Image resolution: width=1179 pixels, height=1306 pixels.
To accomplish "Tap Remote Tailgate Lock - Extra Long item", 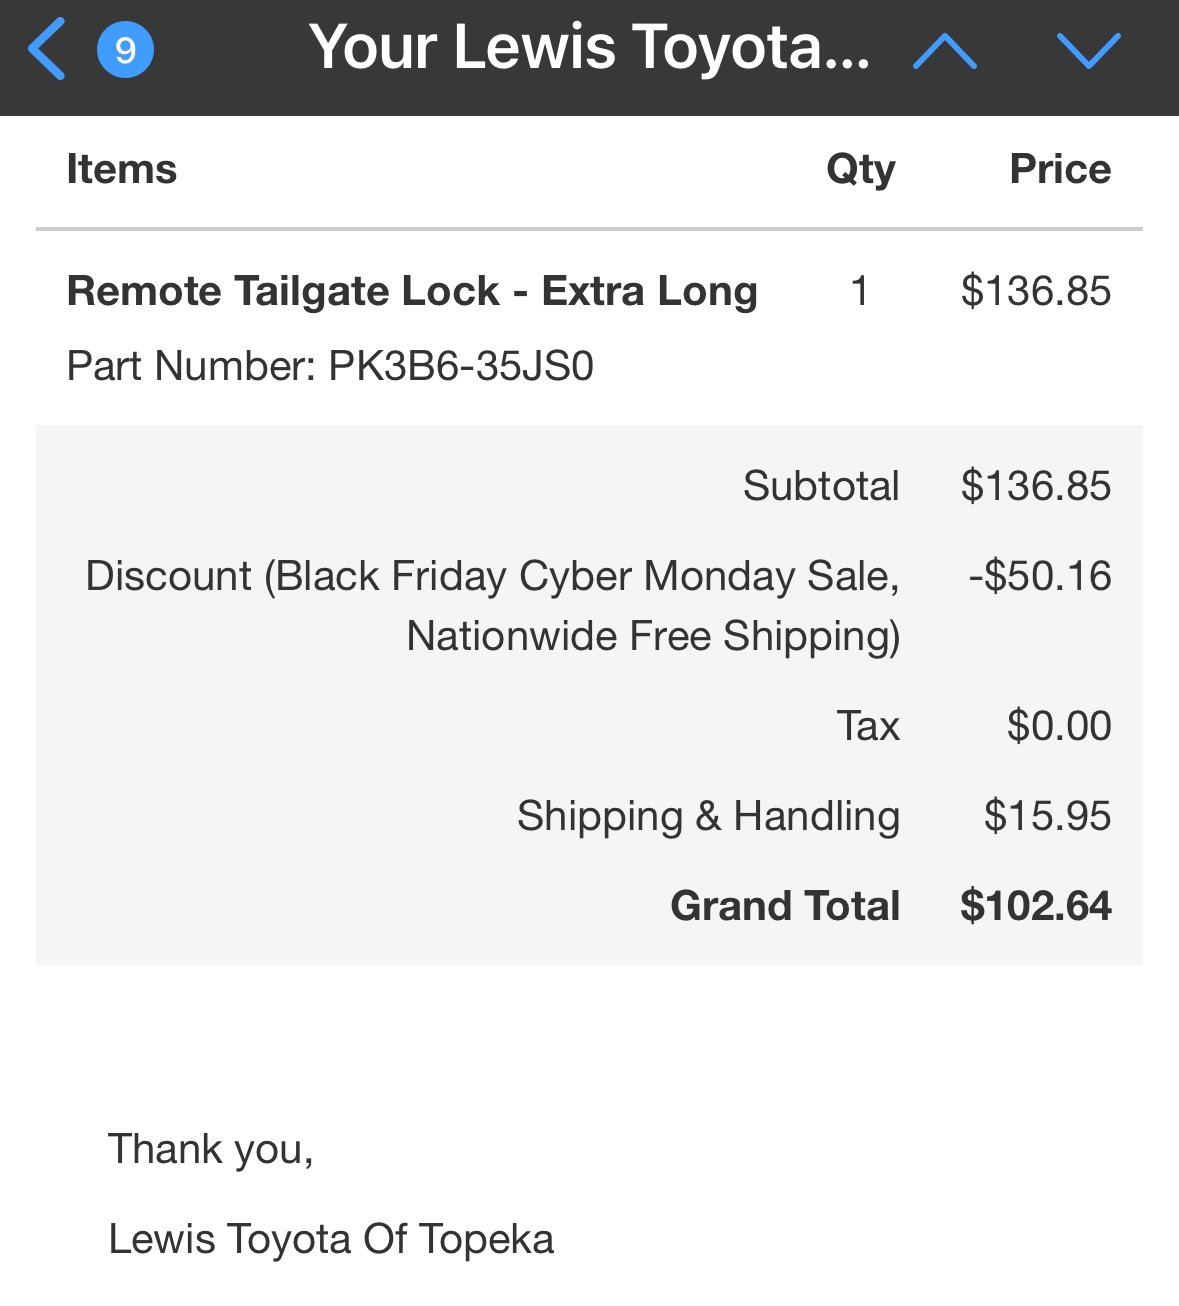I will click(x=412, y=291).
